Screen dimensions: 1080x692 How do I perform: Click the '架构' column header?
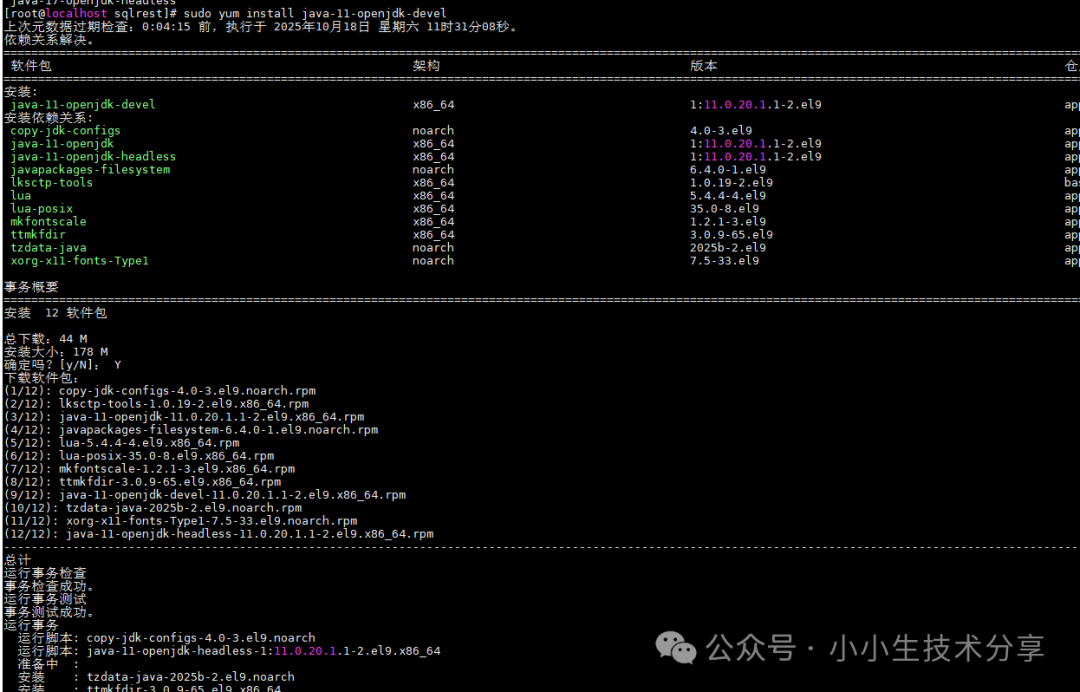(x=426, y=65)
